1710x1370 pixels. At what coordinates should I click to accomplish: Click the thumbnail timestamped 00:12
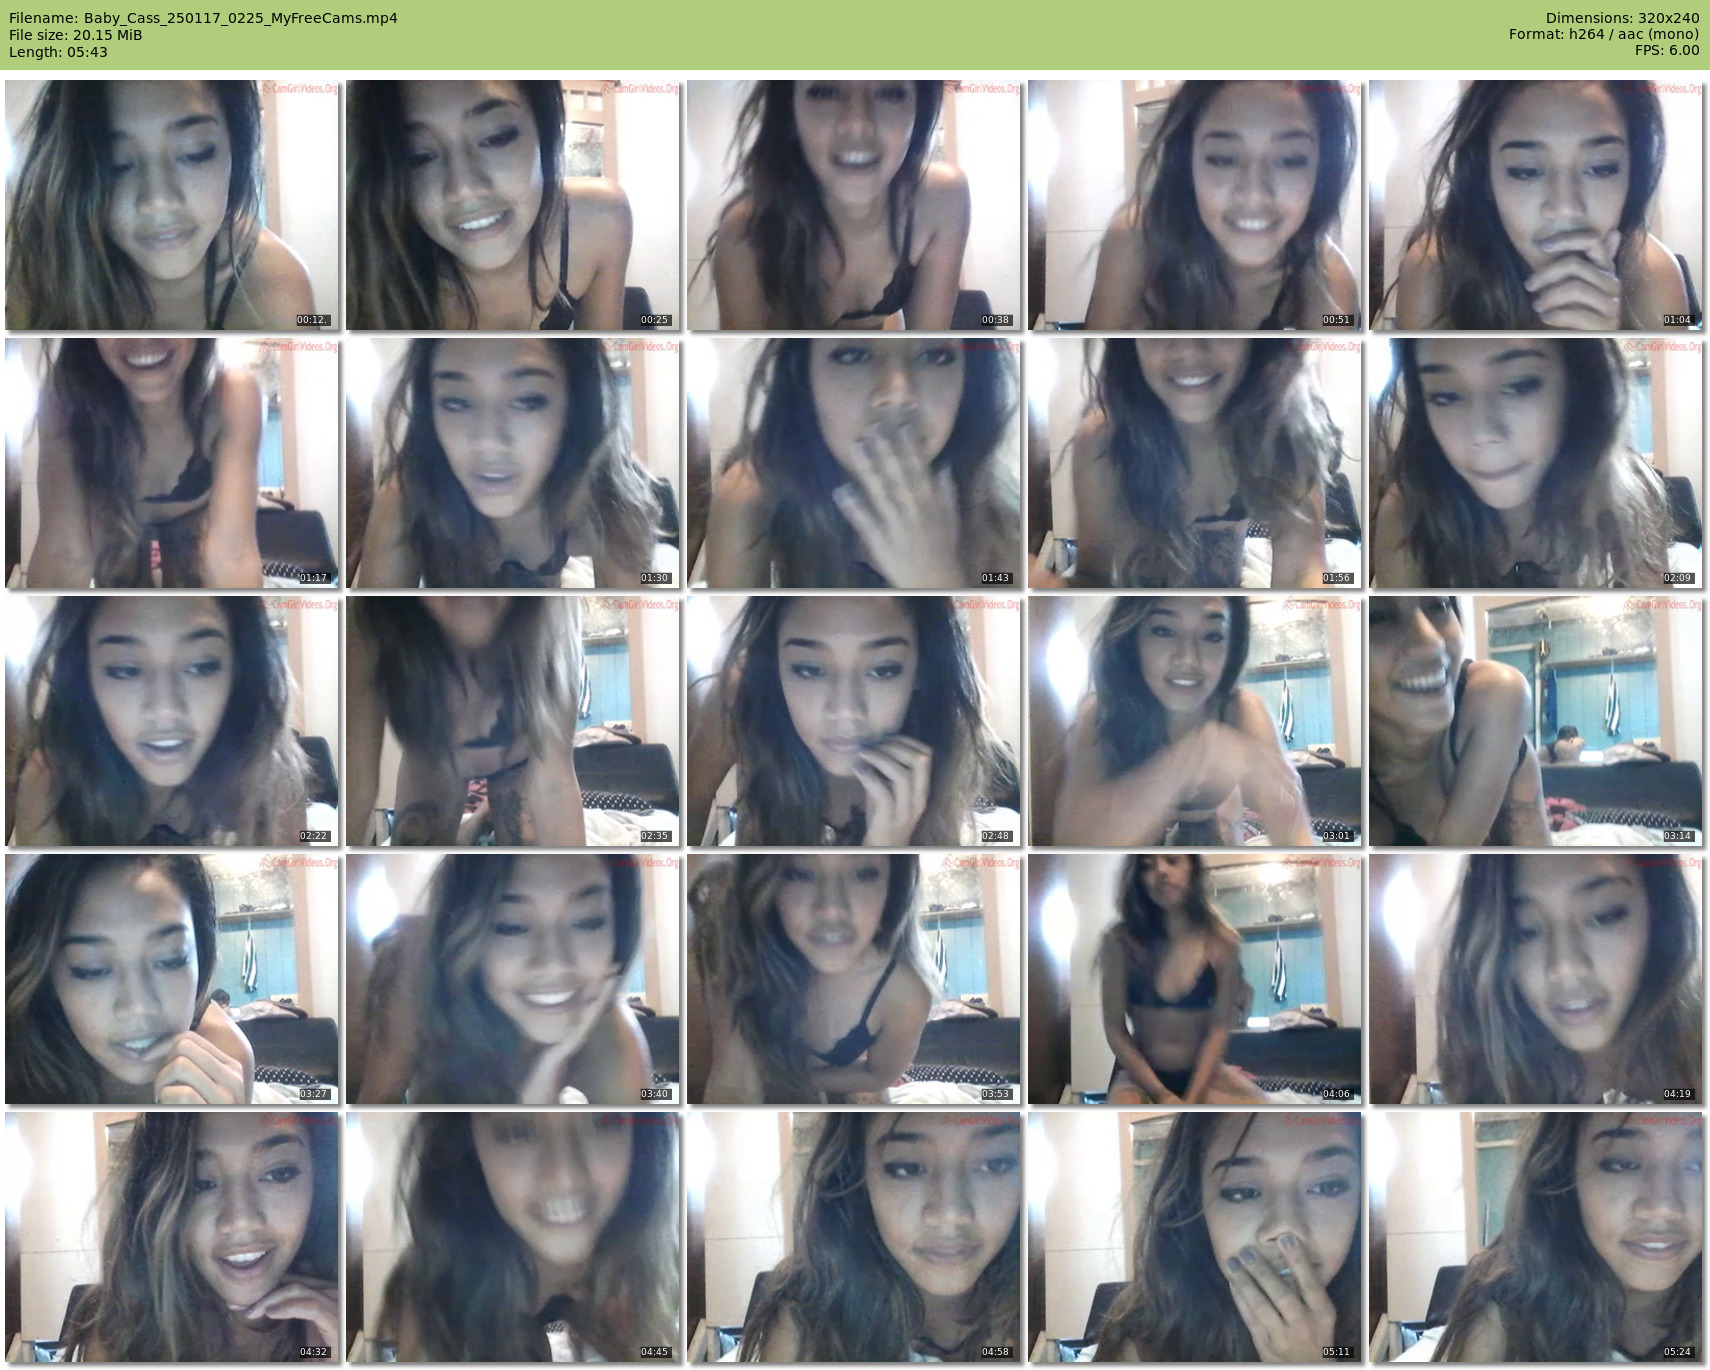172,205
